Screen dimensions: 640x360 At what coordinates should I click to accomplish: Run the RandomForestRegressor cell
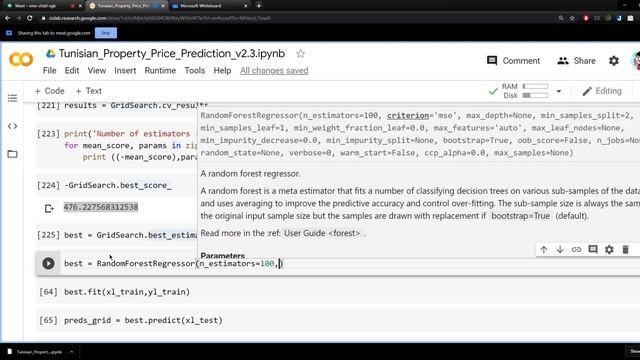pyautogui.click(x=48, y=263)
